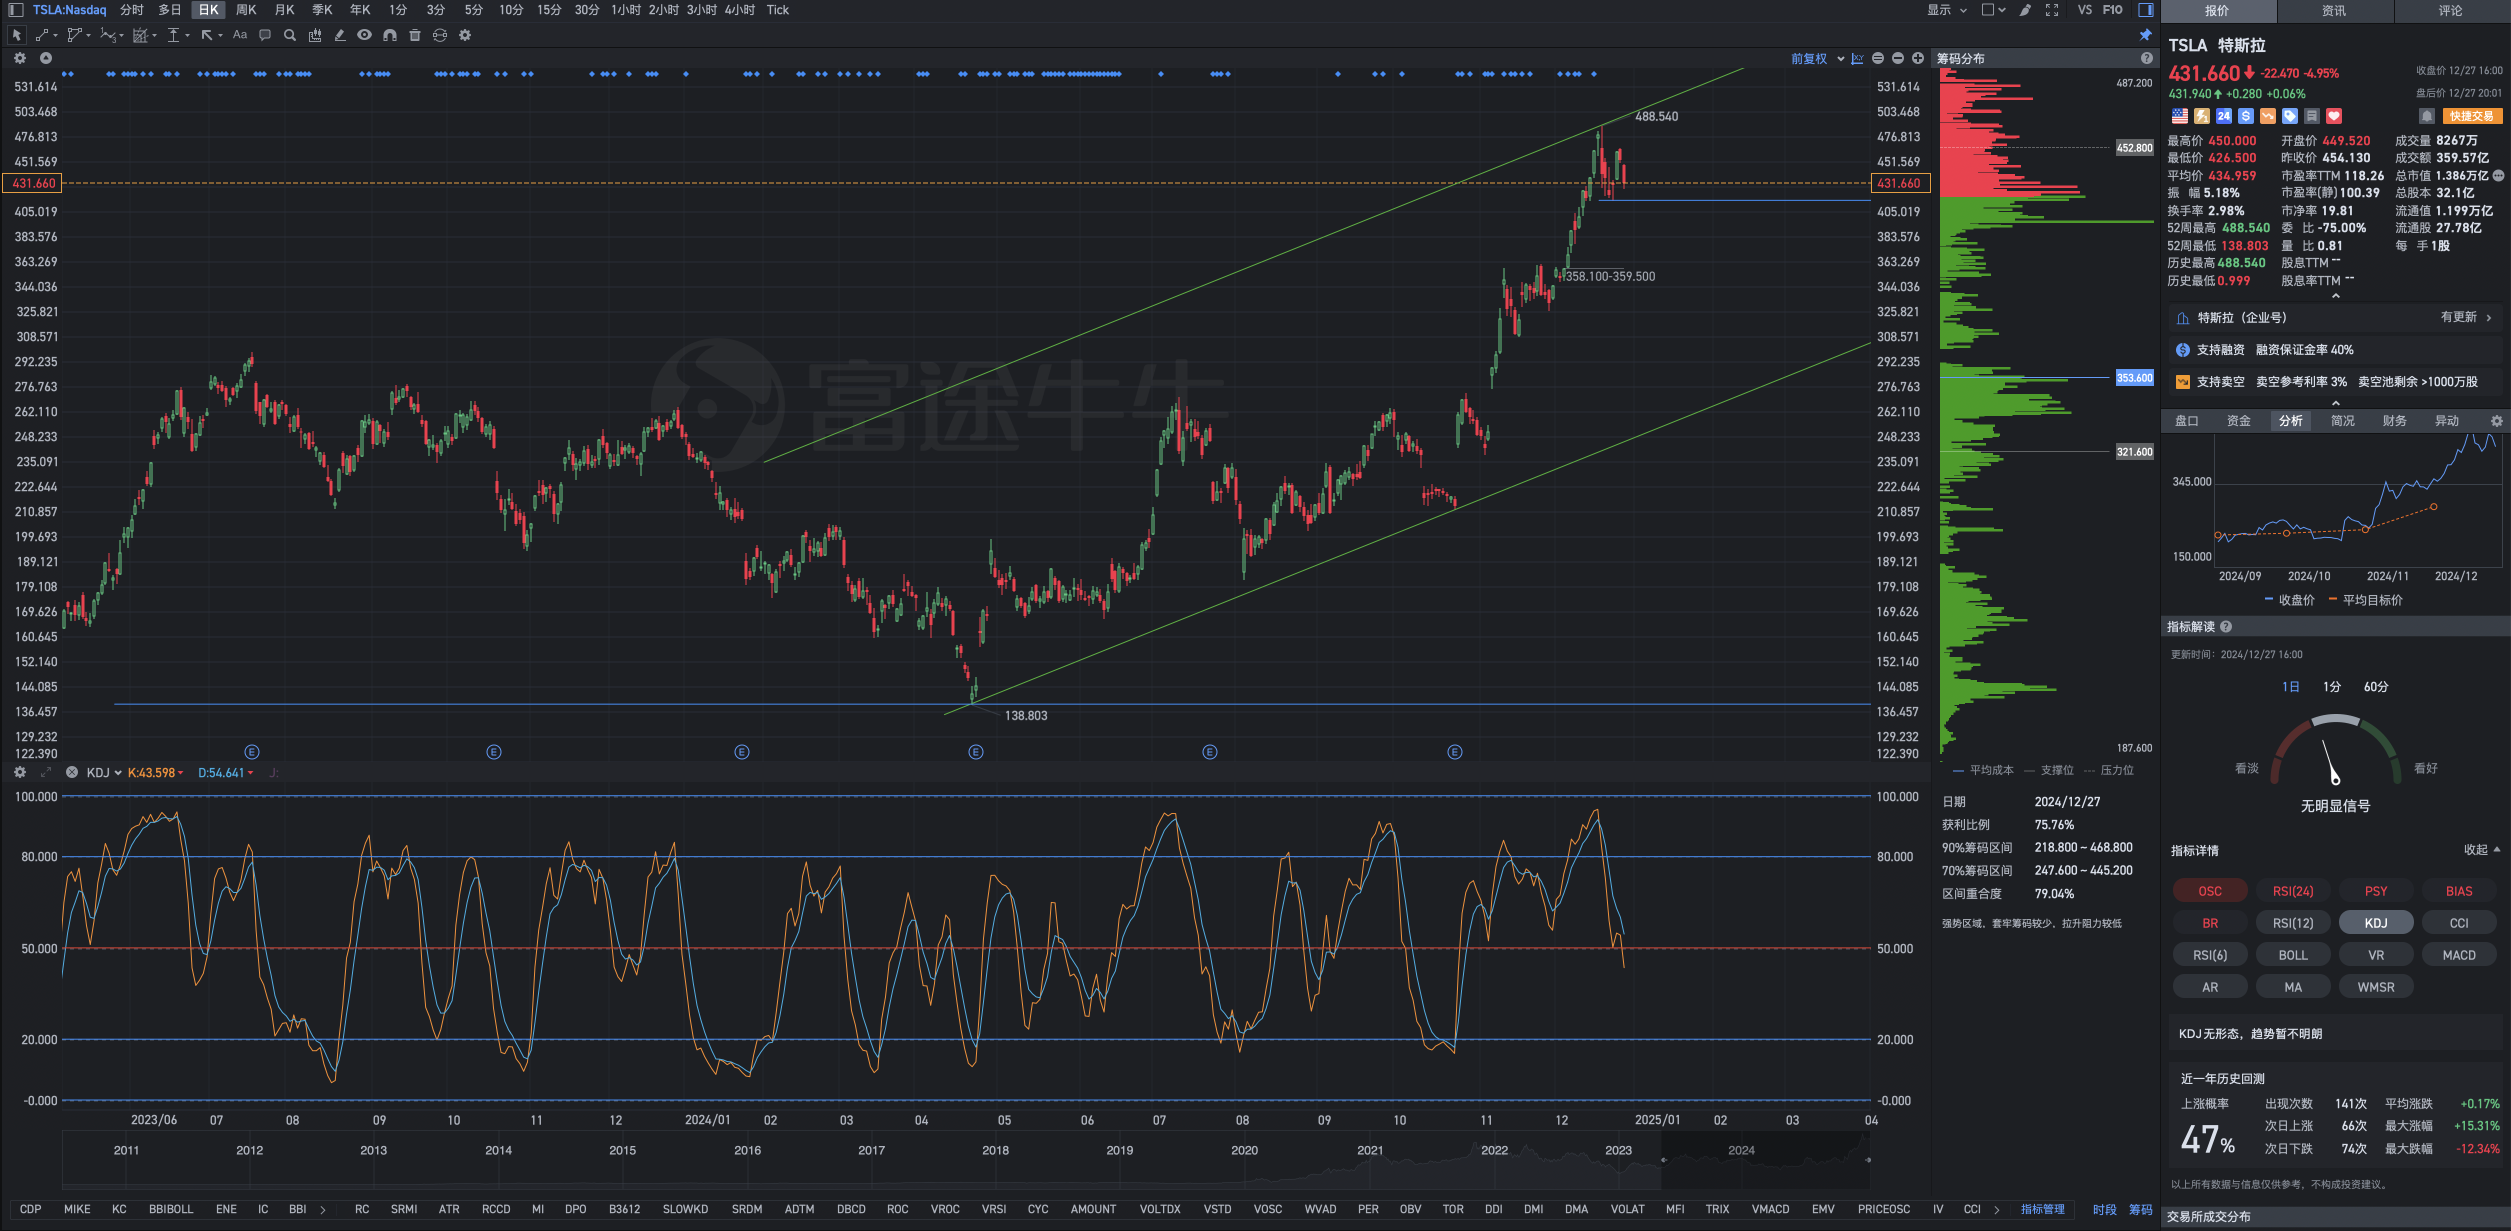Open main chart settings gear
Image resolution: width=2511 pixels, height=1231 pixels.
tap(19, 59)
